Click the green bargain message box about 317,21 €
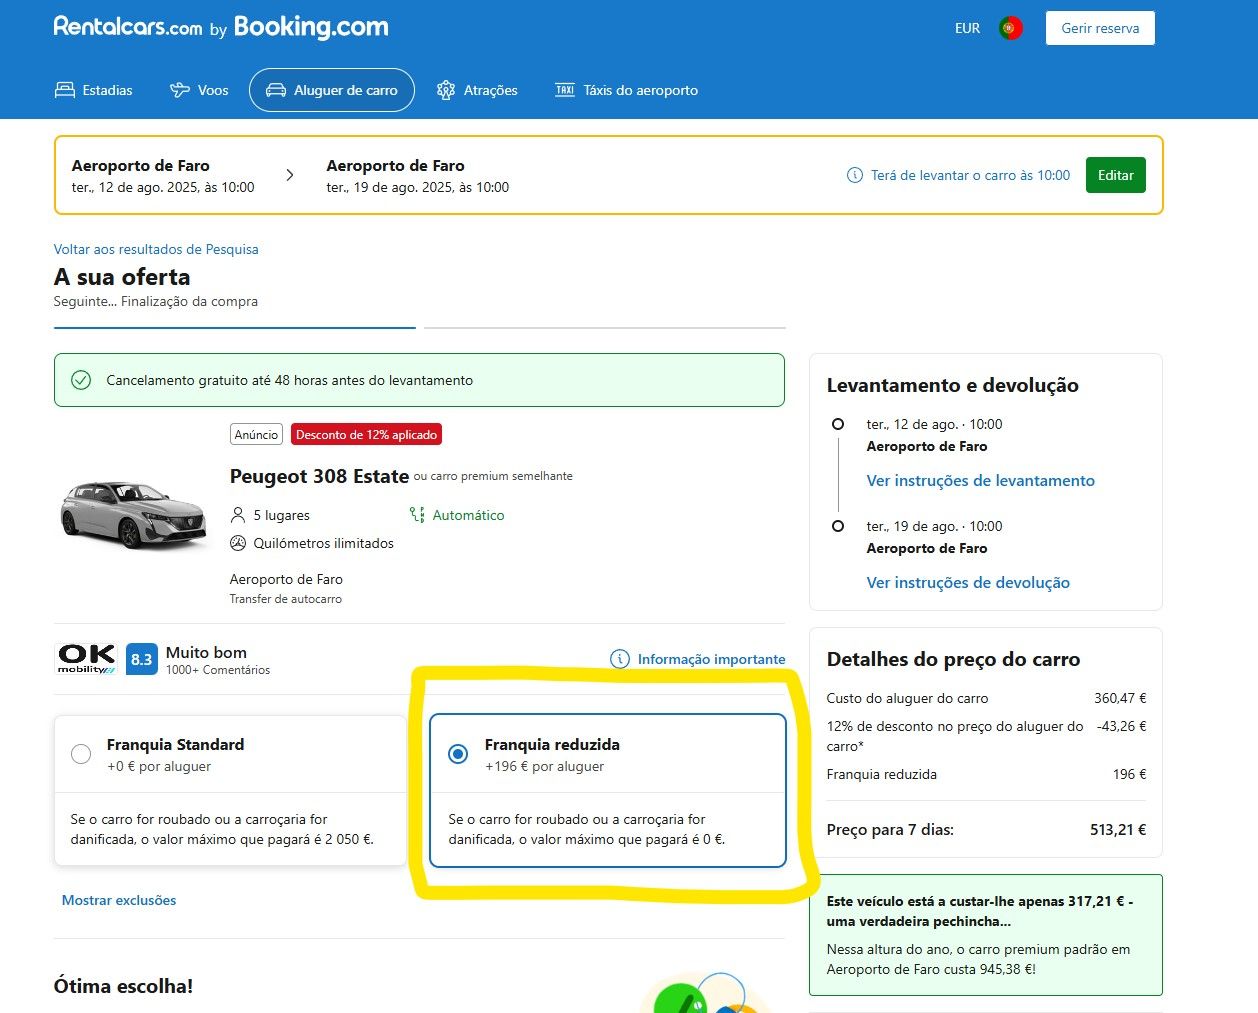Viewport: 1258px width, 1013px height. (x=986, y=935)
